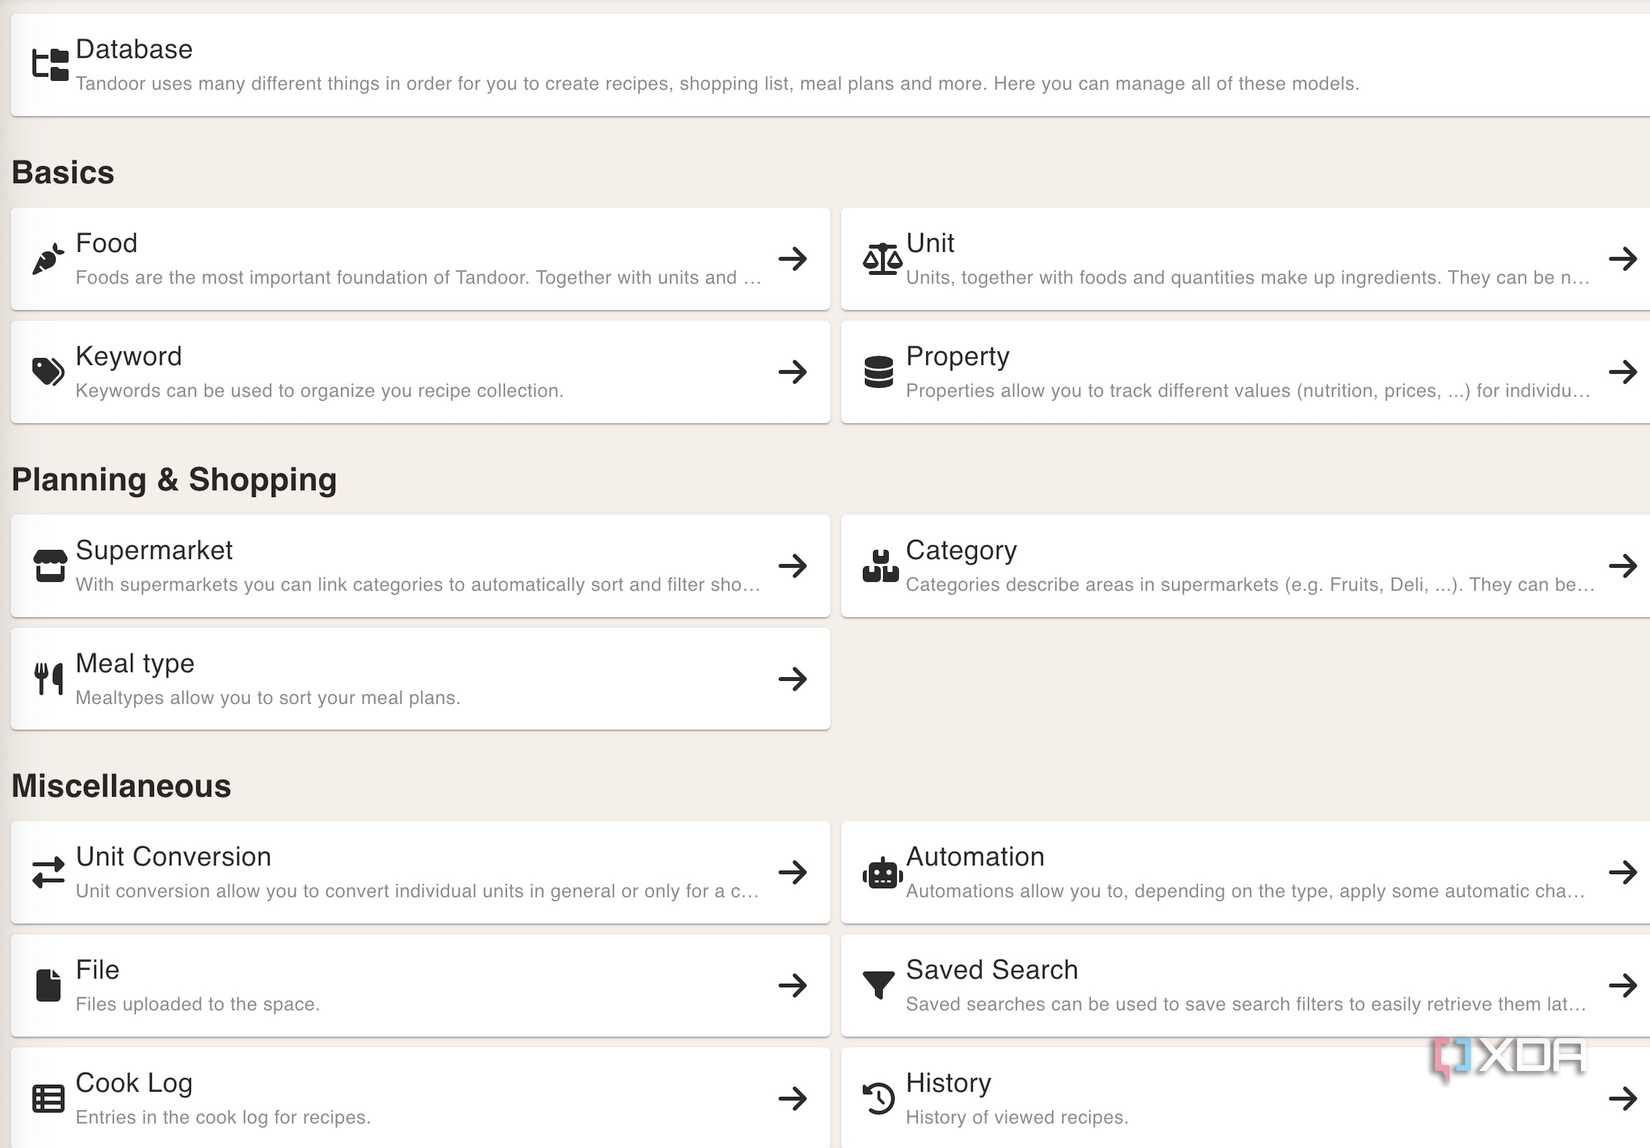Click the balance scale icon for Unit
Screen dimensions: 1650x1148
882,259
